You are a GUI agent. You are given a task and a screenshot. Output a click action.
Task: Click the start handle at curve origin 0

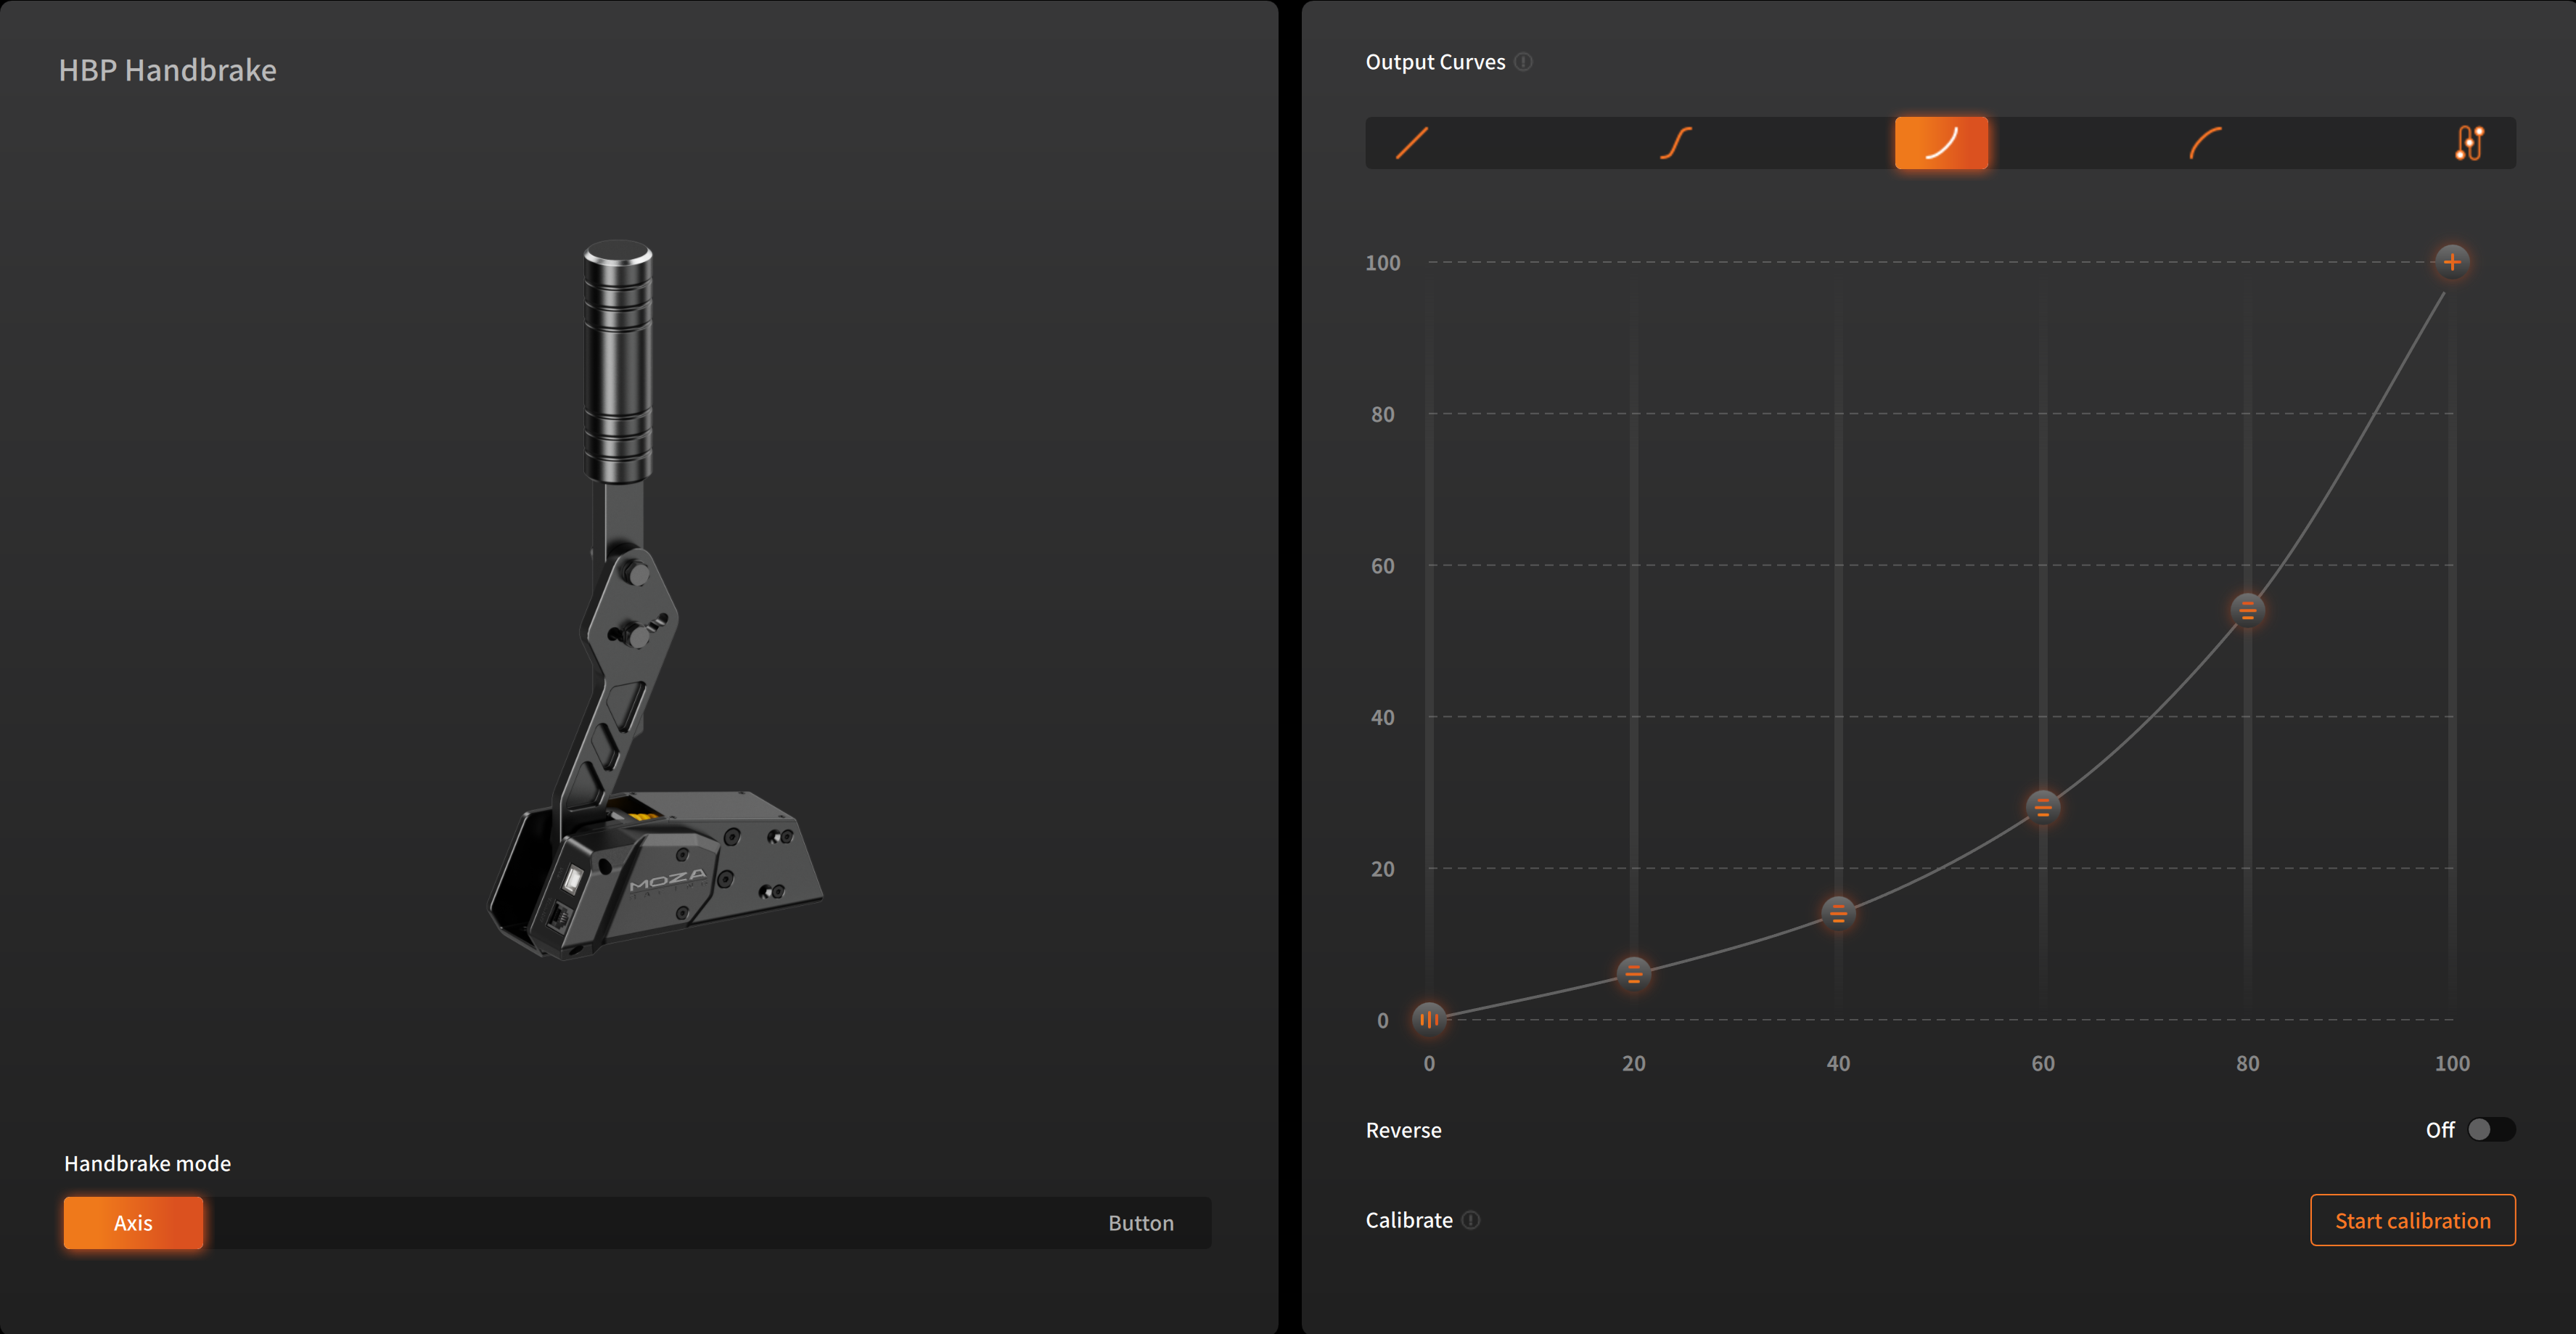pos(1429,1019)
